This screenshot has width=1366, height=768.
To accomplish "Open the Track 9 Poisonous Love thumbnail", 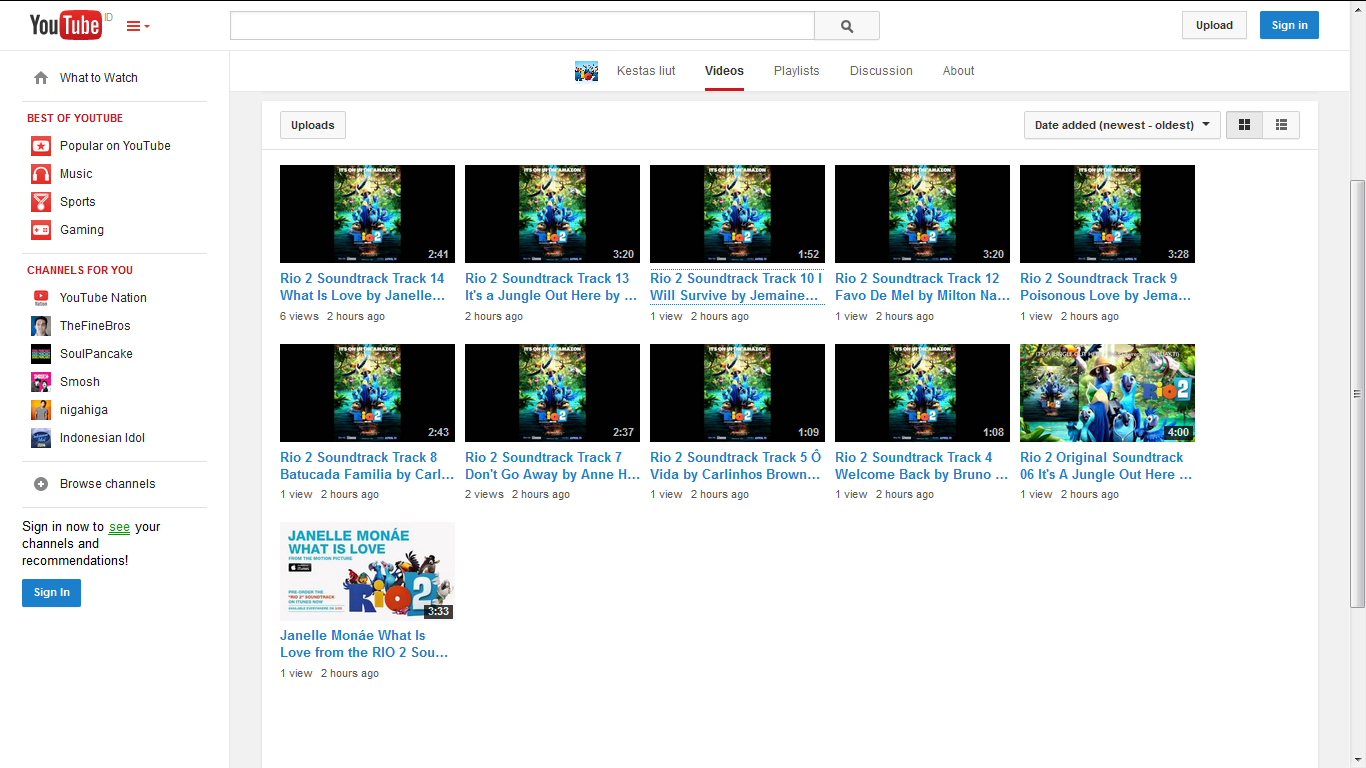I will point(1107,214).
